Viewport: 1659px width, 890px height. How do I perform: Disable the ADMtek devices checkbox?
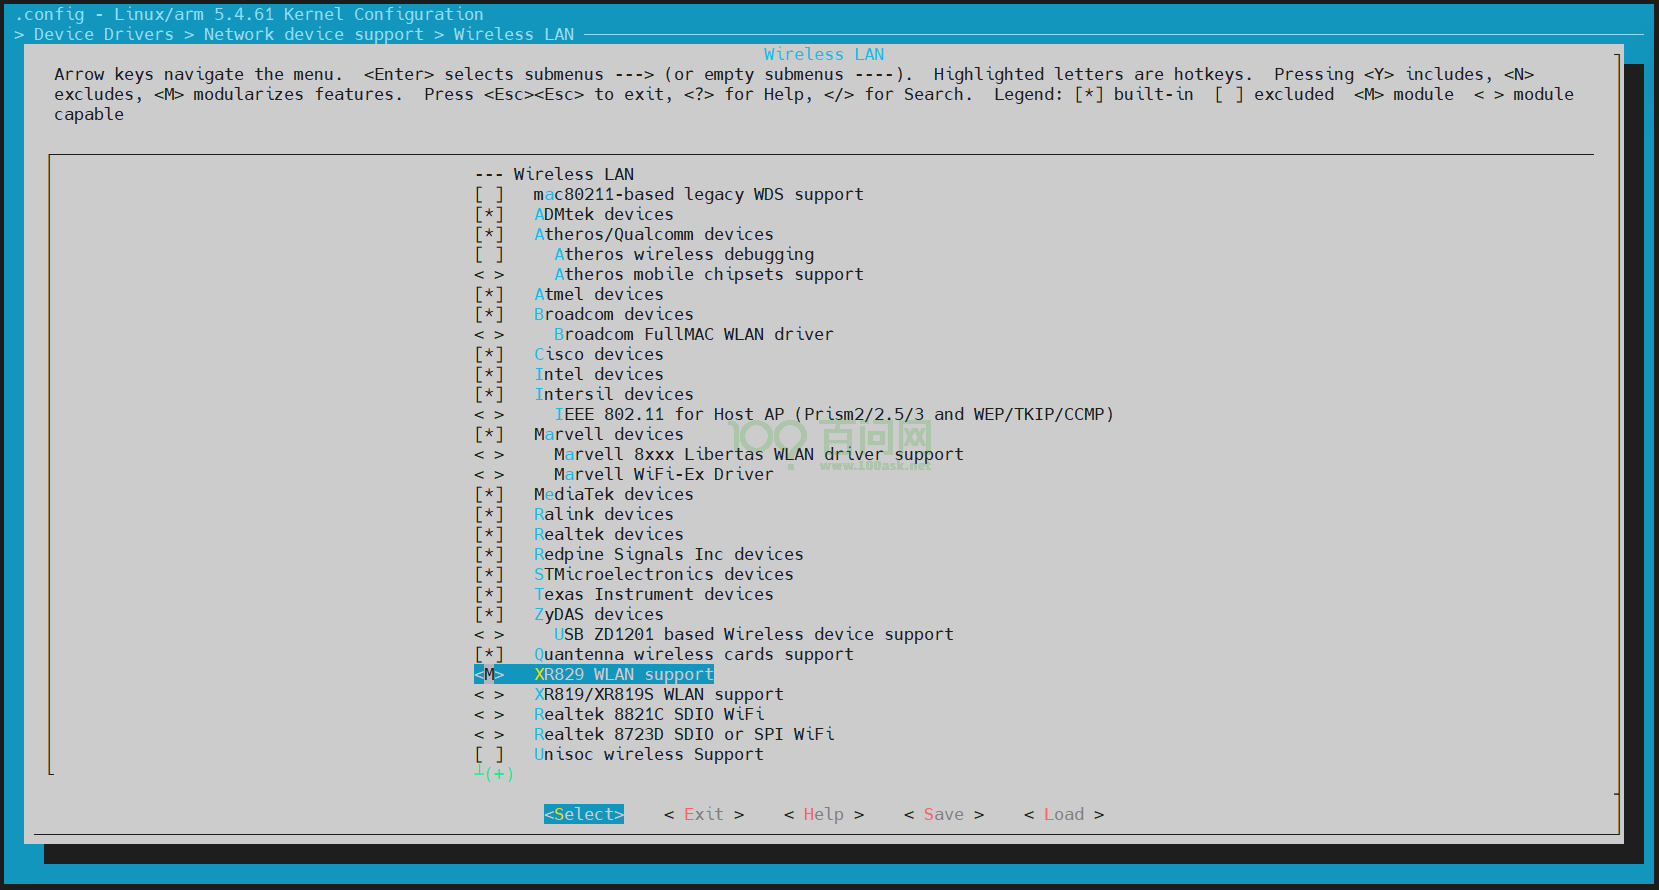tap(489, 214)
